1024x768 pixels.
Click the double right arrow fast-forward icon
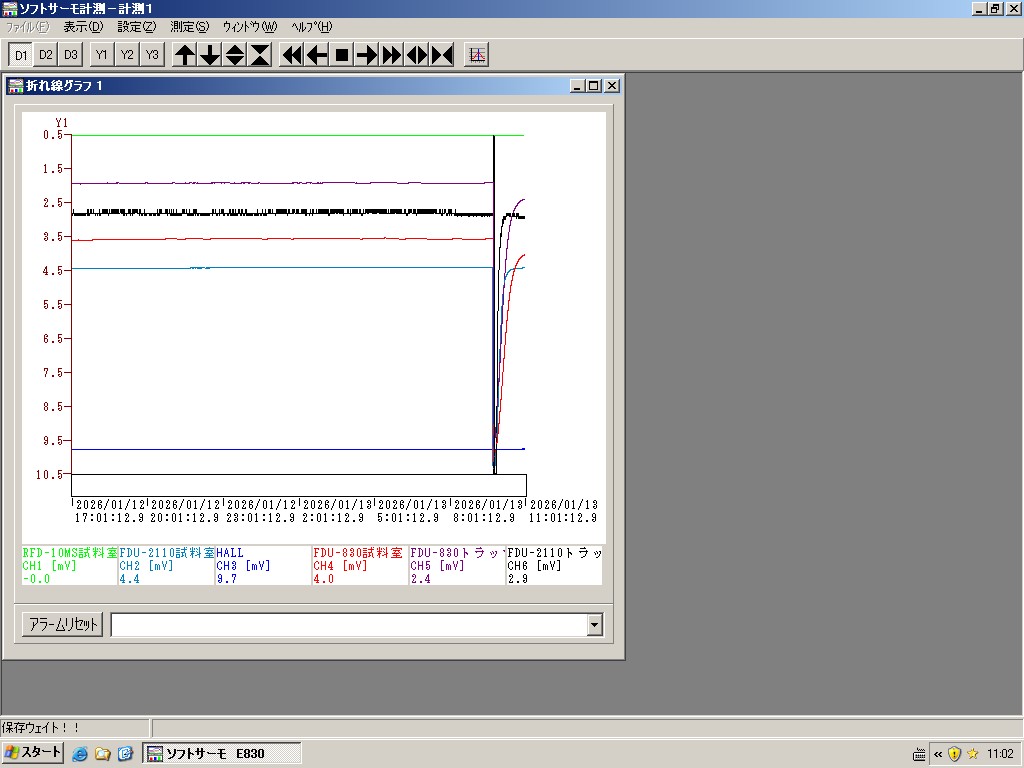click(392, 55)
